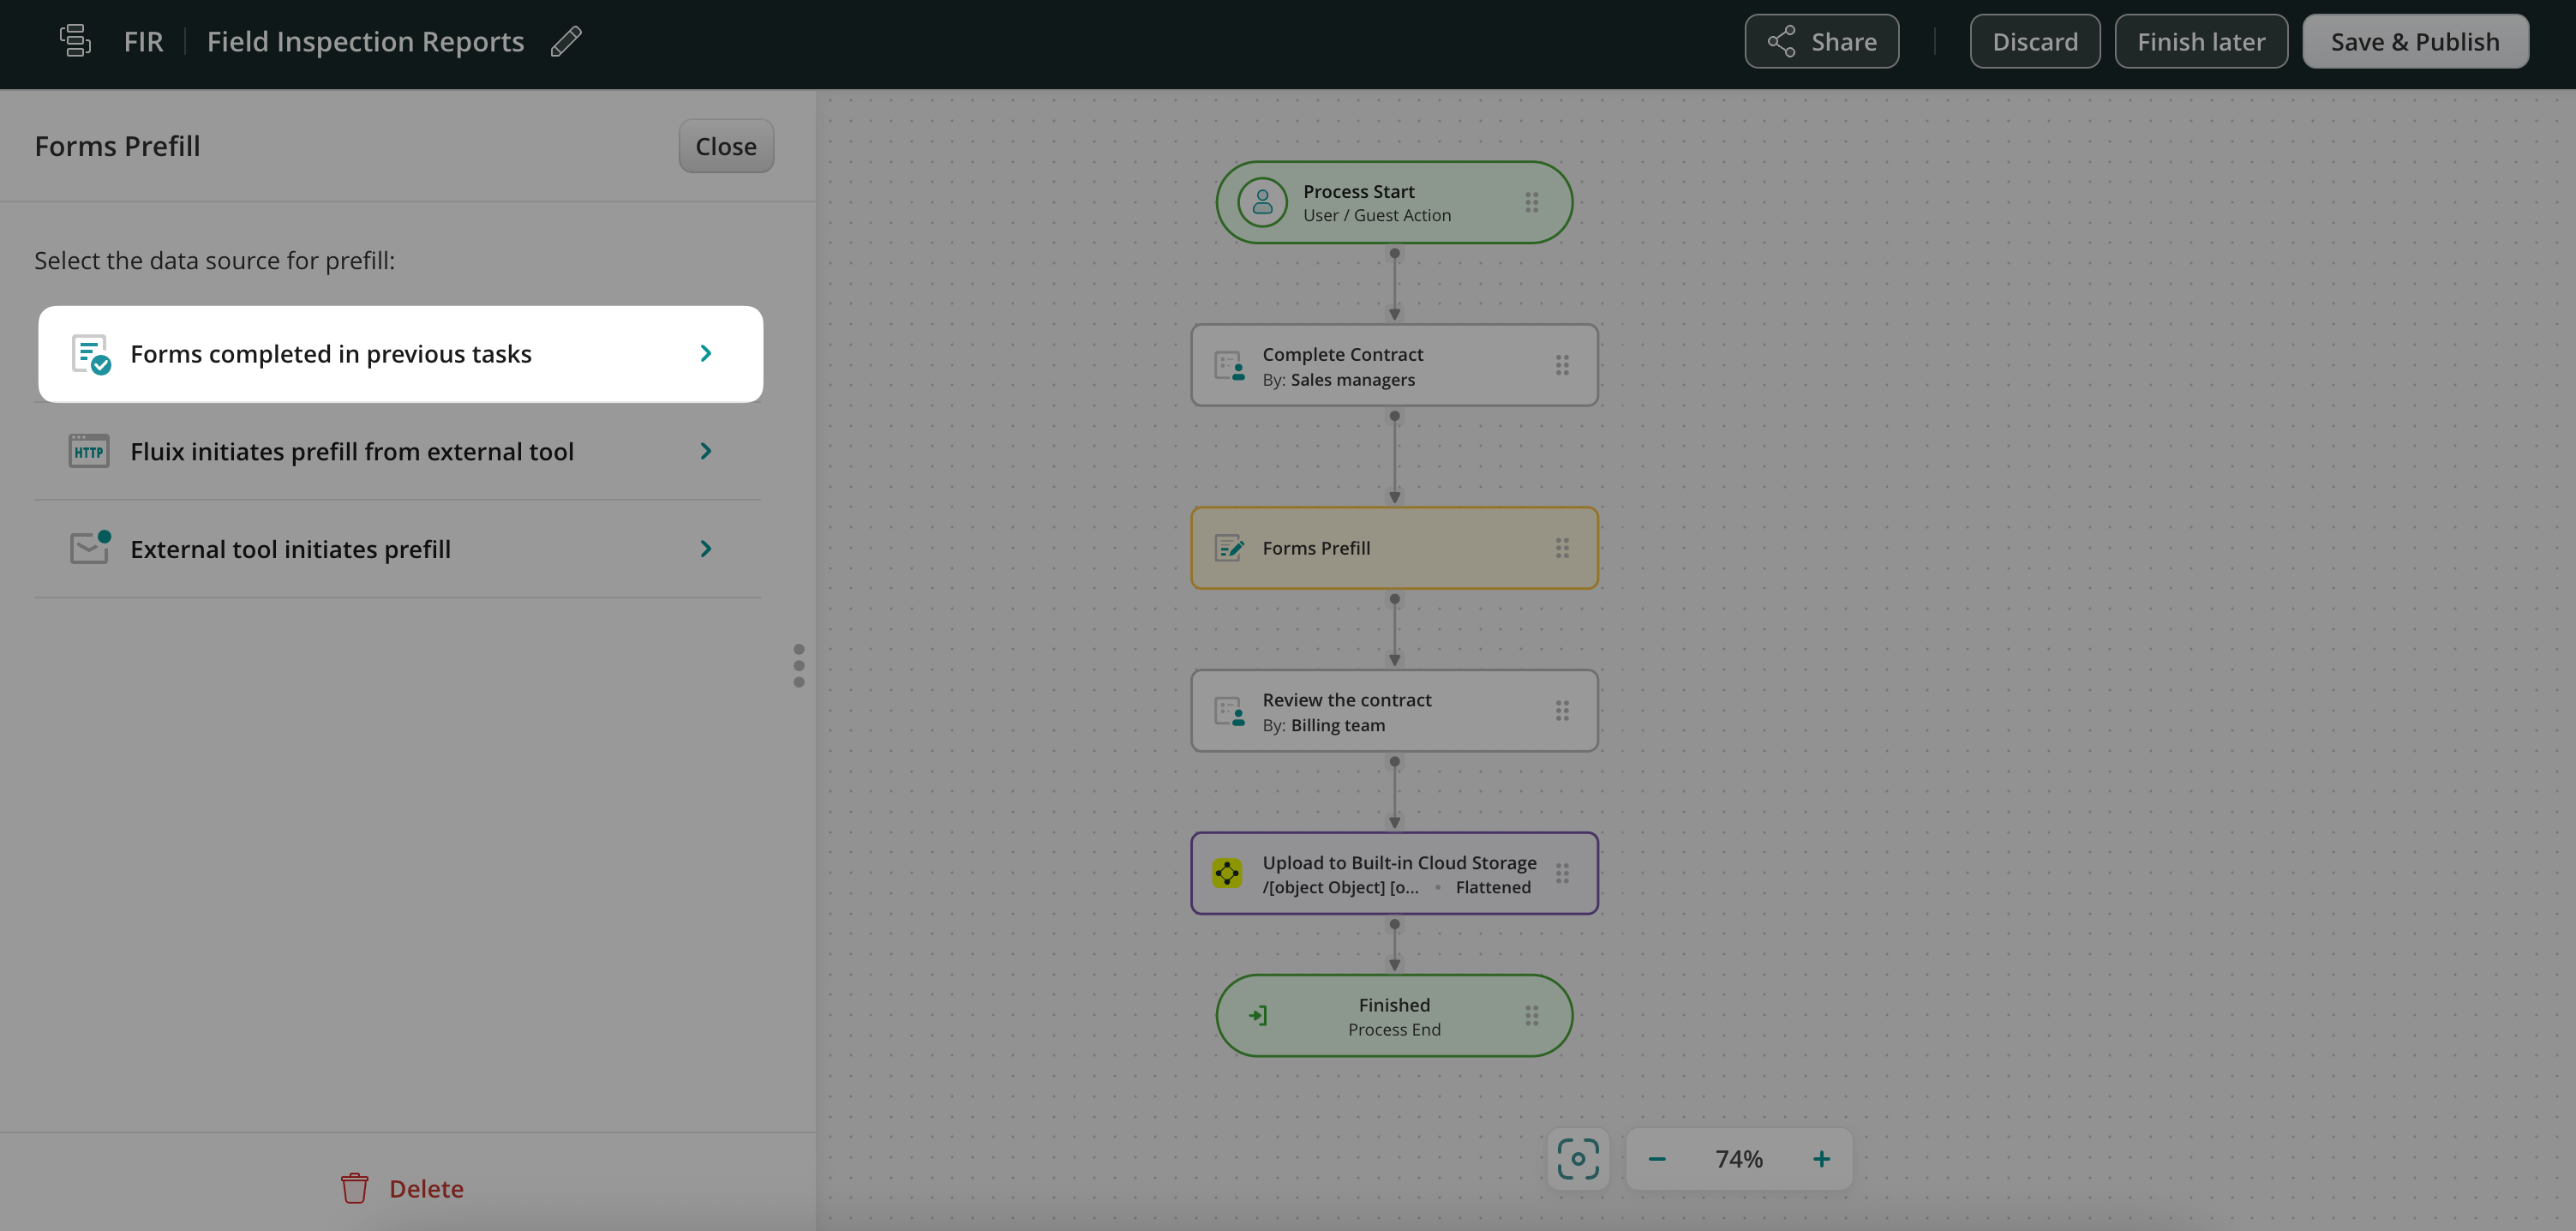Click the Discard button

[x=2034, y=42]
